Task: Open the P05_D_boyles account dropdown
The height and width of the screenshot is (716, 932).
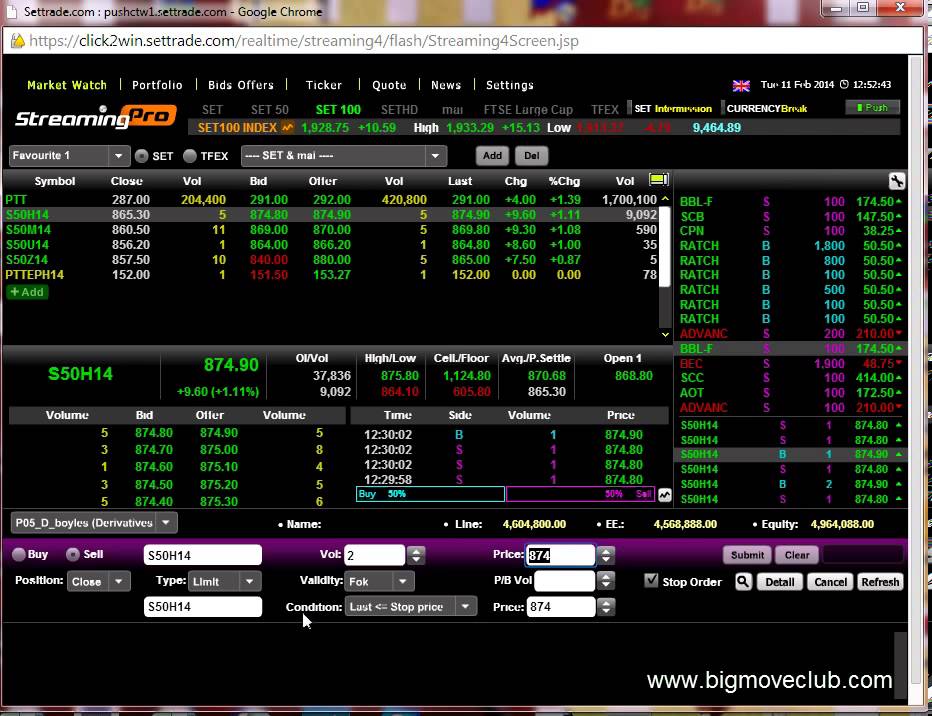Action: pos(94,523)
